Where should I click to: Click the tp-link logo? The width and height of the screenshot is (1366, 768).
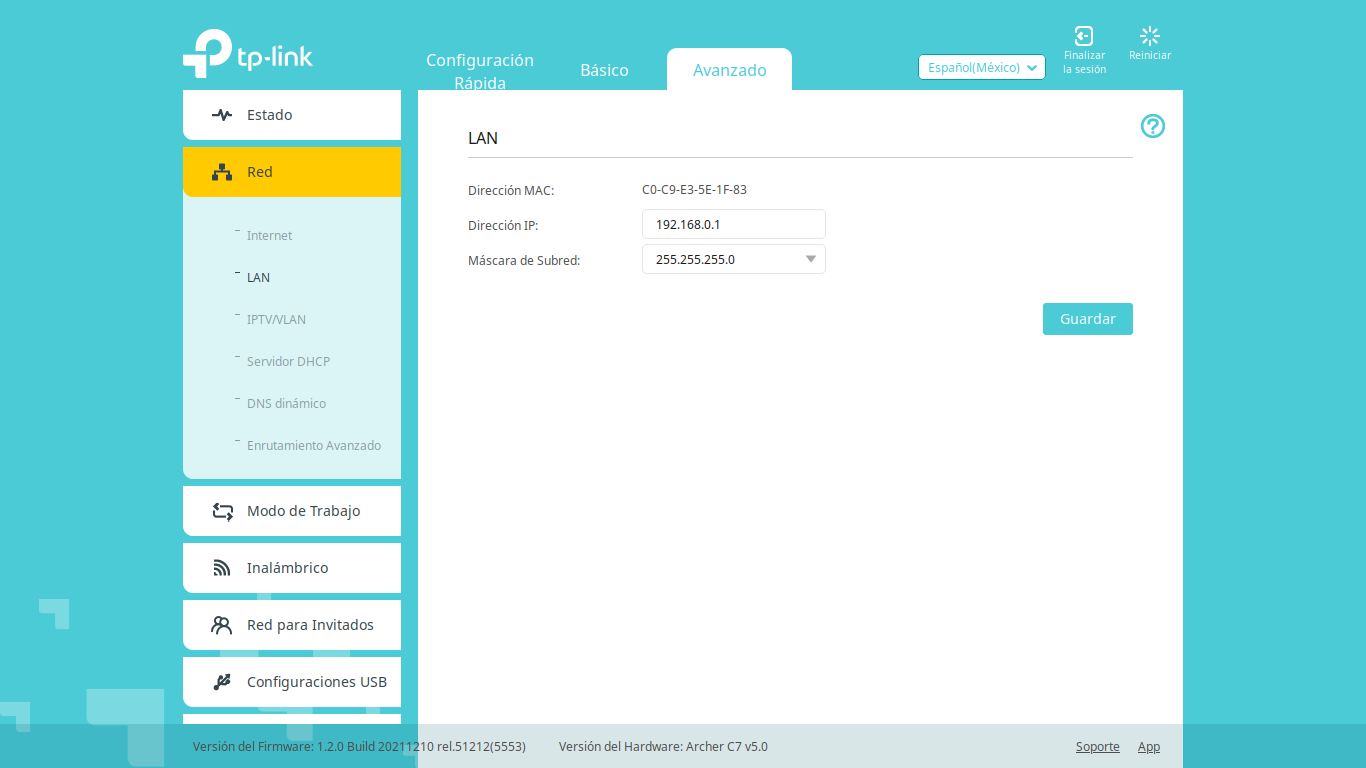(248, 54)
